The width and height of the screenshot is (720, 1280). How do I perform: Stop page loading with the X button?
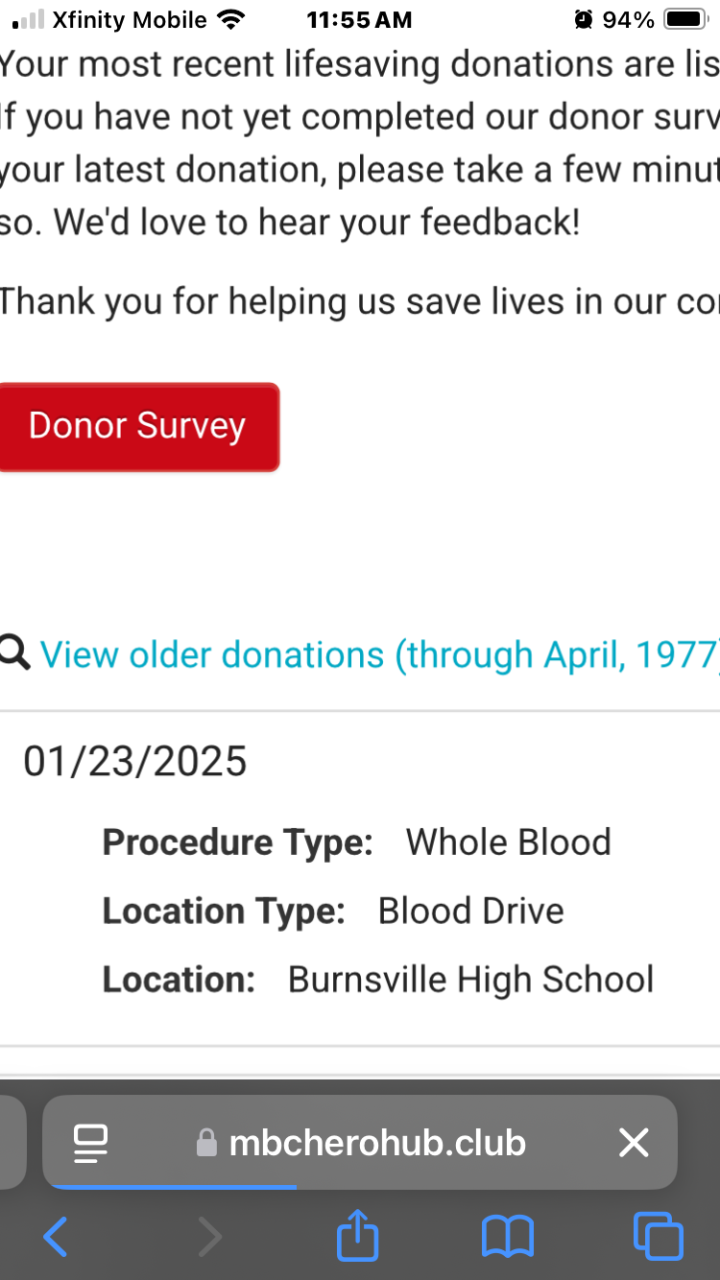(633, 1142)
